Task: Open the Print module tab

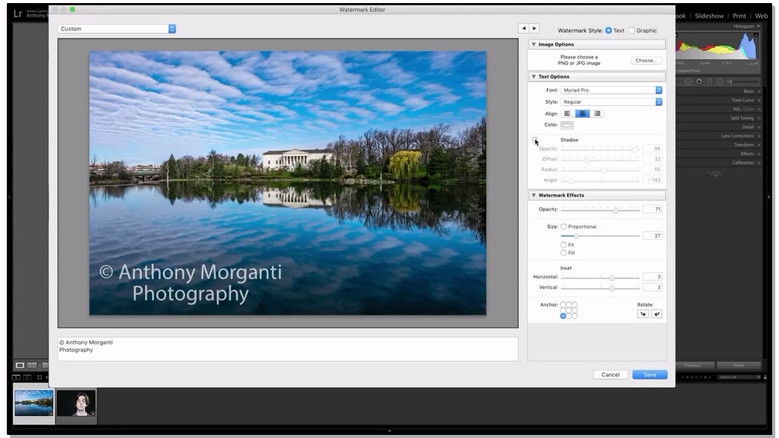Action: [x=739, y=16]
